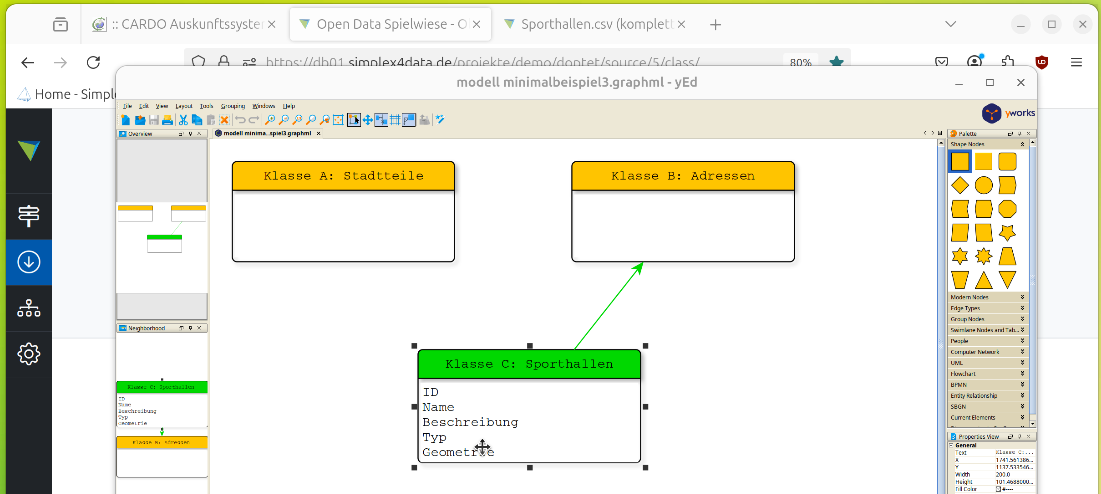Click the New document icon in yEd toolbar
This screenshot has height=494, width=1101.
[125, 120]
